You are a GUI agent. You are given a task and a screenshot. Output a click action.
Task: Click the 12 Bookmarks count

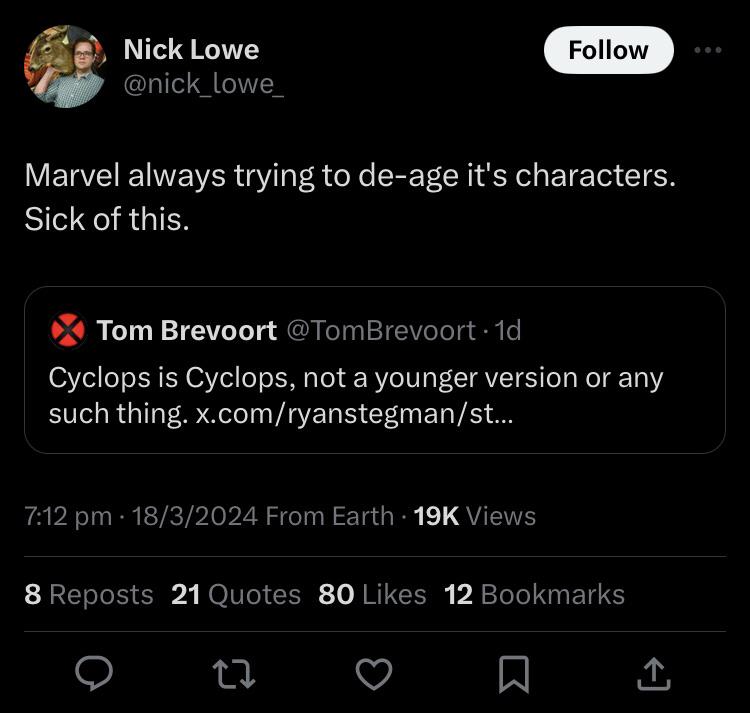point(534,594)
